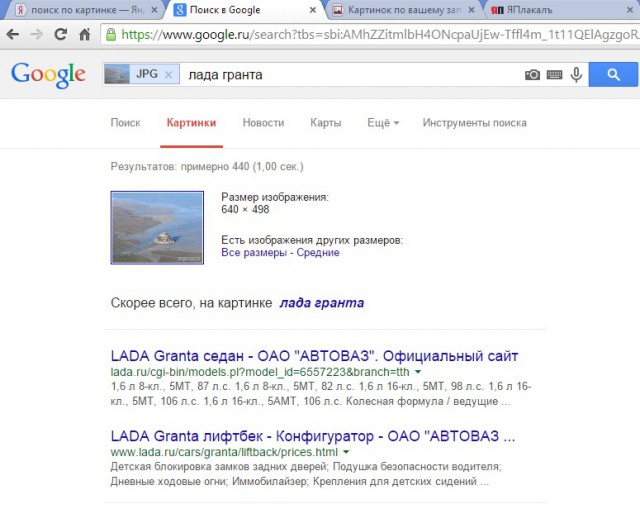Click the green padlock security icon

[x=111, y=34]
